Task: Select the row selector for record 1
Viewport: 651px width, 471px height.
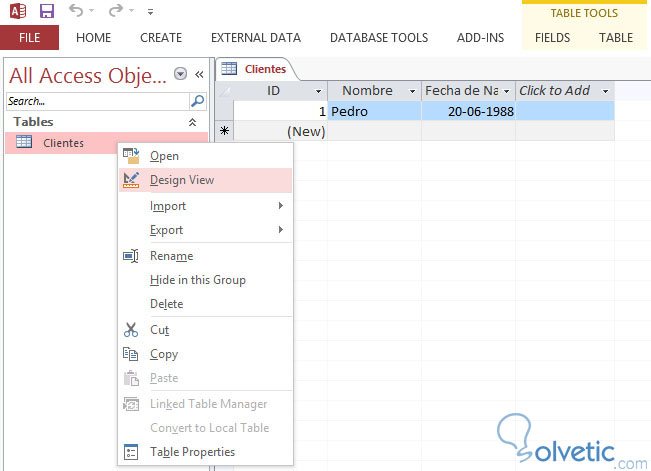Action: click(225, 111)
